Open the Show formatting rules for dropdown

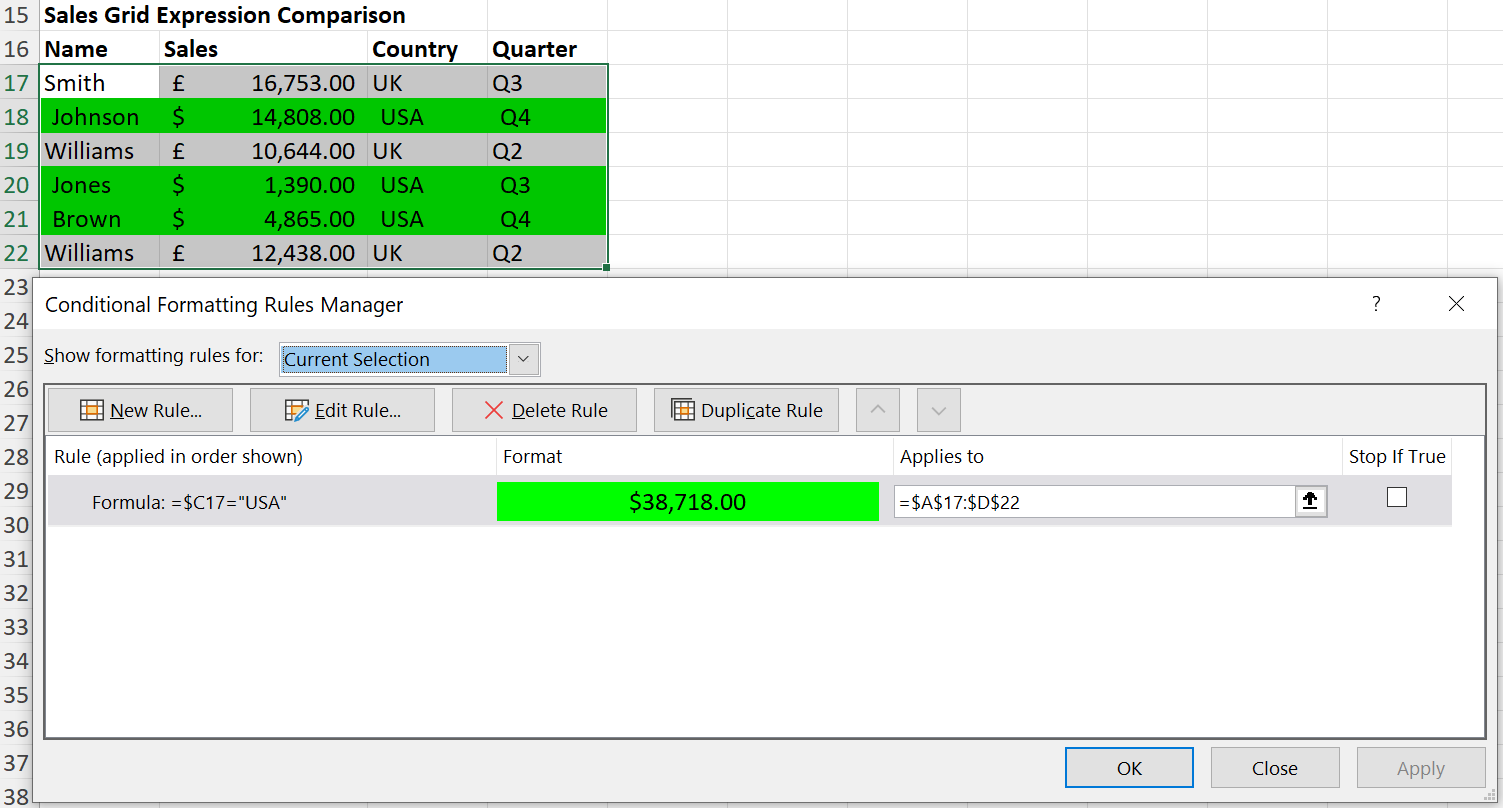[x=524, y=359]
